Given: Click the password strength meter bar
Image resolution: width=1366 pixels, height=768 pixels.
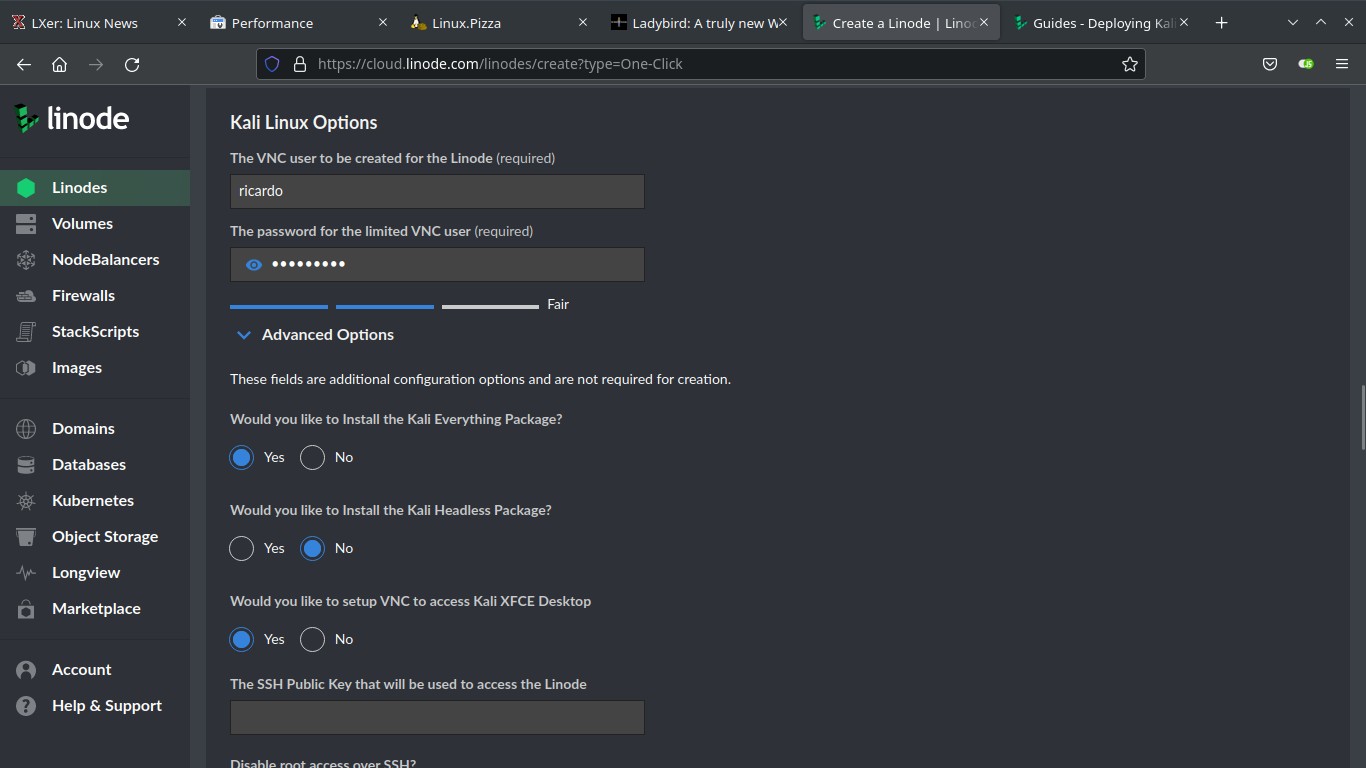Looking at the screenshot, I should point(385,306).
